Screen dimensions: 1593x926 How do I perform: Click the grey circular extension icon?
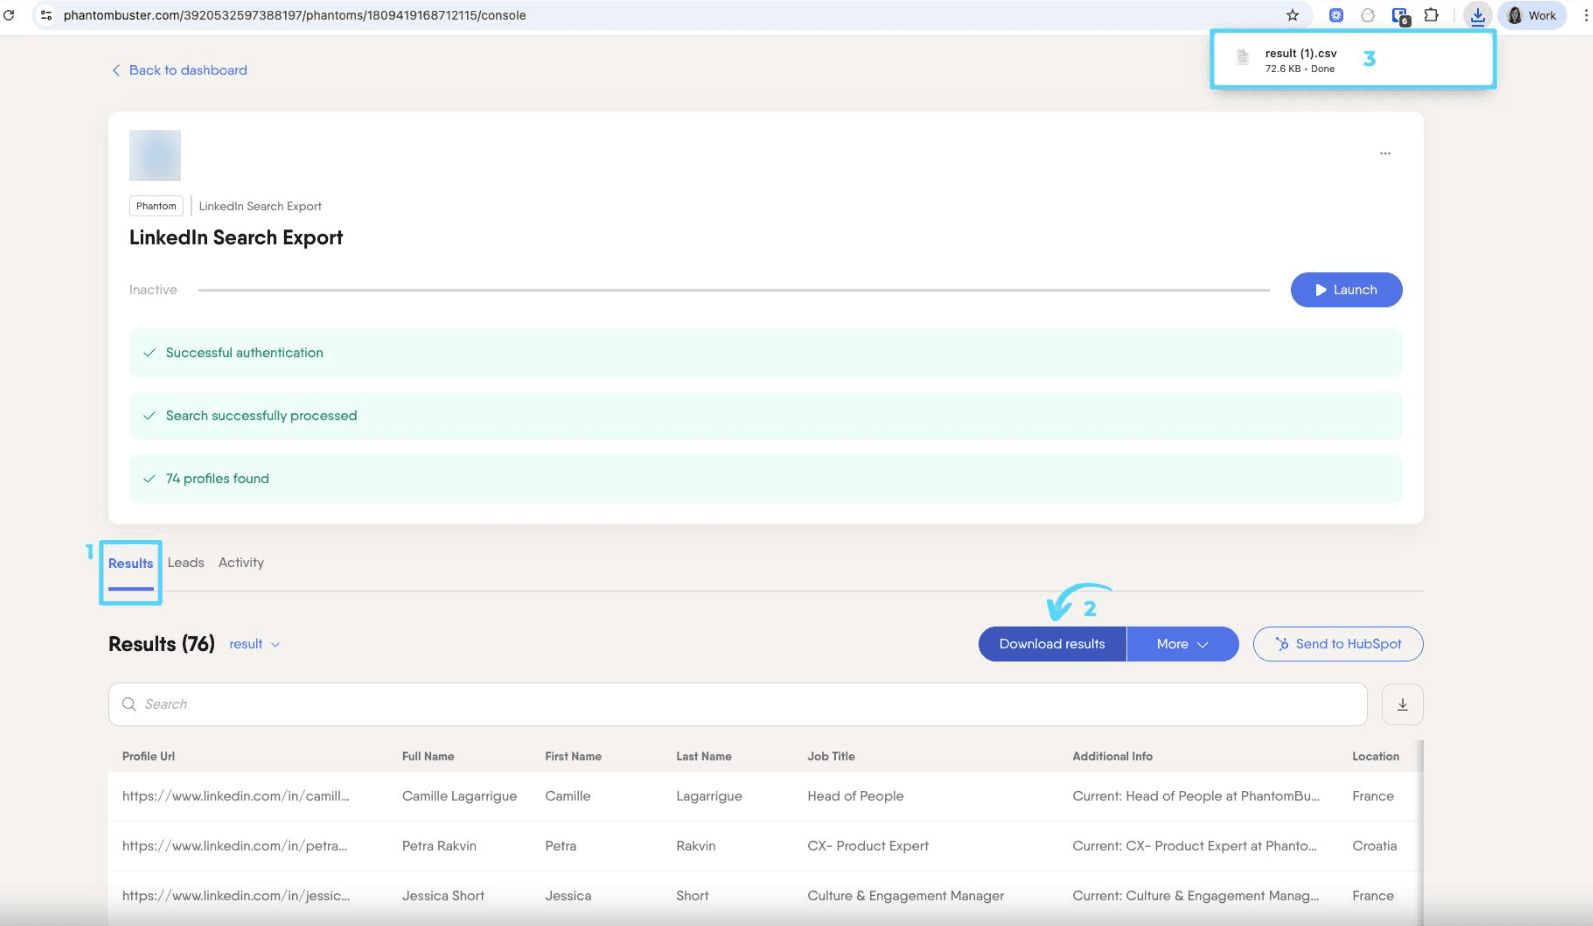point(1368,15)
